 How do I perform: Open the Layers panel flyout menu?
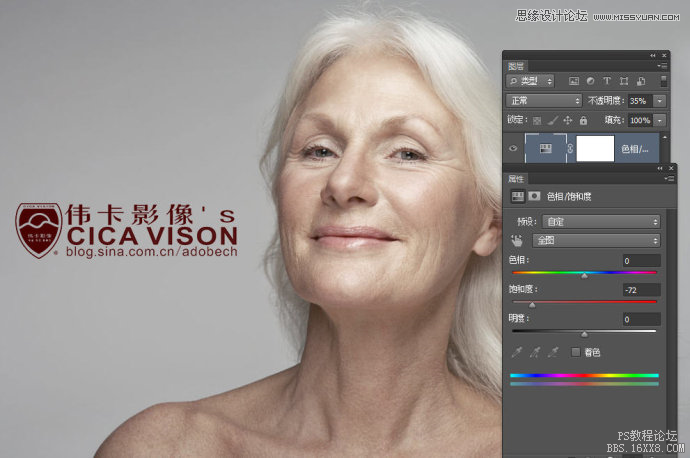click(663, 66)
